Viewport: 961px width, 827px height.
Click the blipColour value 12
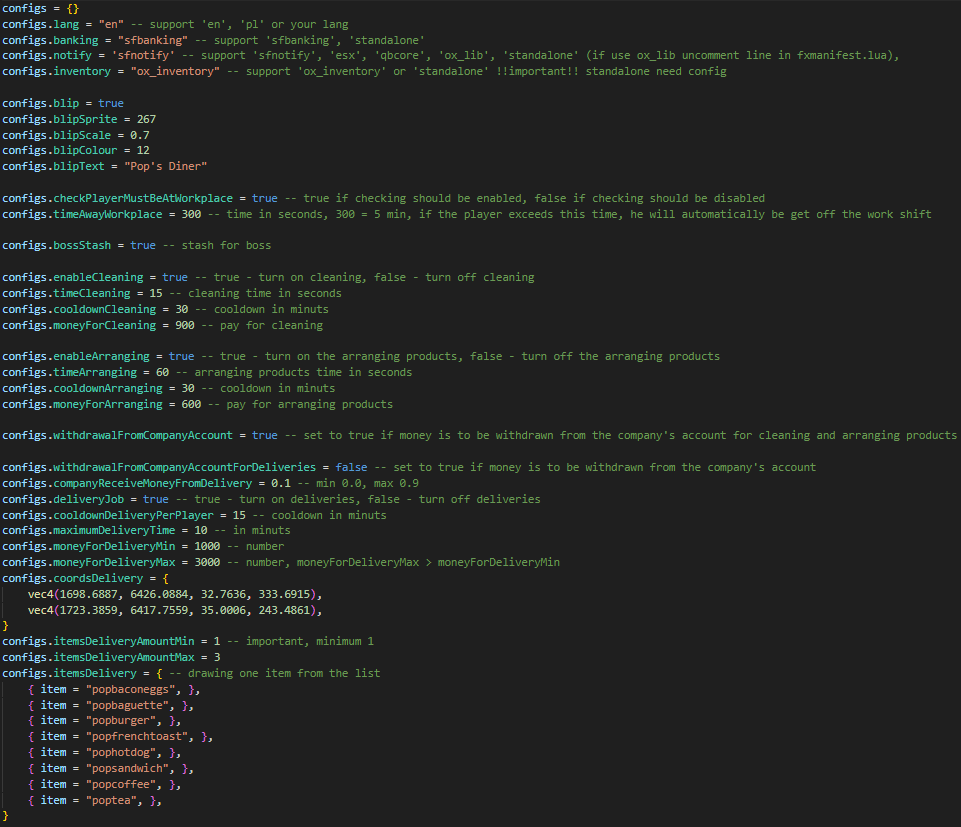click(143, 151)
